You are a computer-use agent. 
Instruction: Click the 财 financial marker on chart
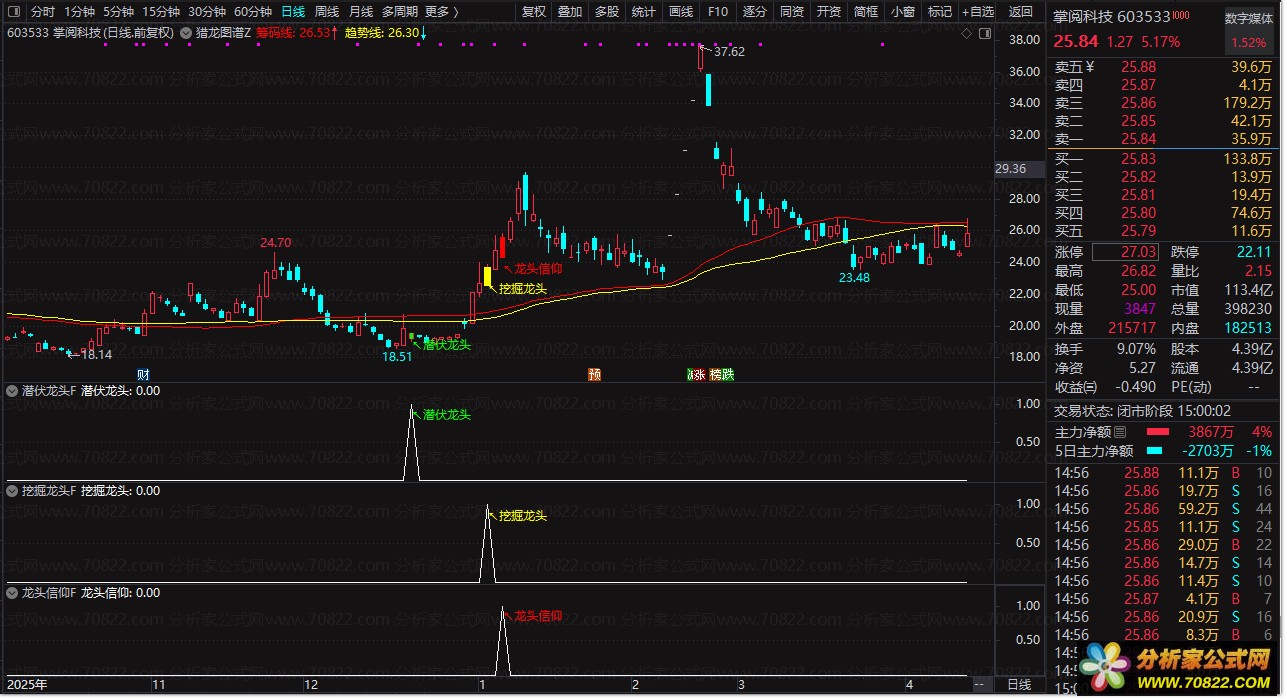[x=143, y=375]
